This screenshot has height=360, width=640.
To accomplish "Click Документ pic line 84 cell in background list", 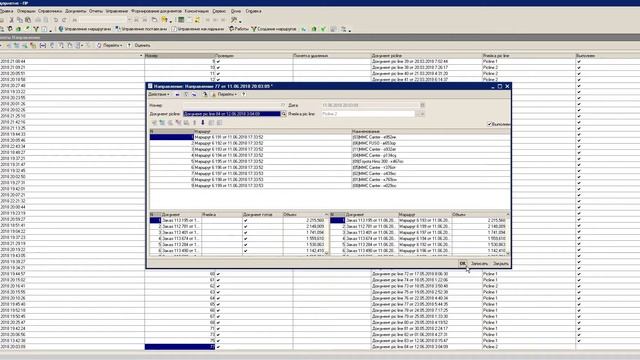I will click(x=427, y=347).
